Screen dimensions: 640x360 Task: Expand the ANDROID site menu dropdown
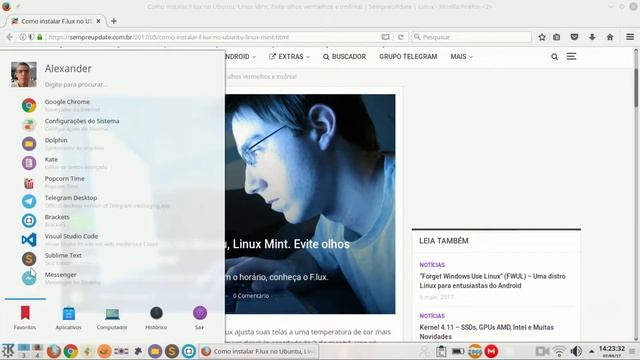click(x=241, y=57)
